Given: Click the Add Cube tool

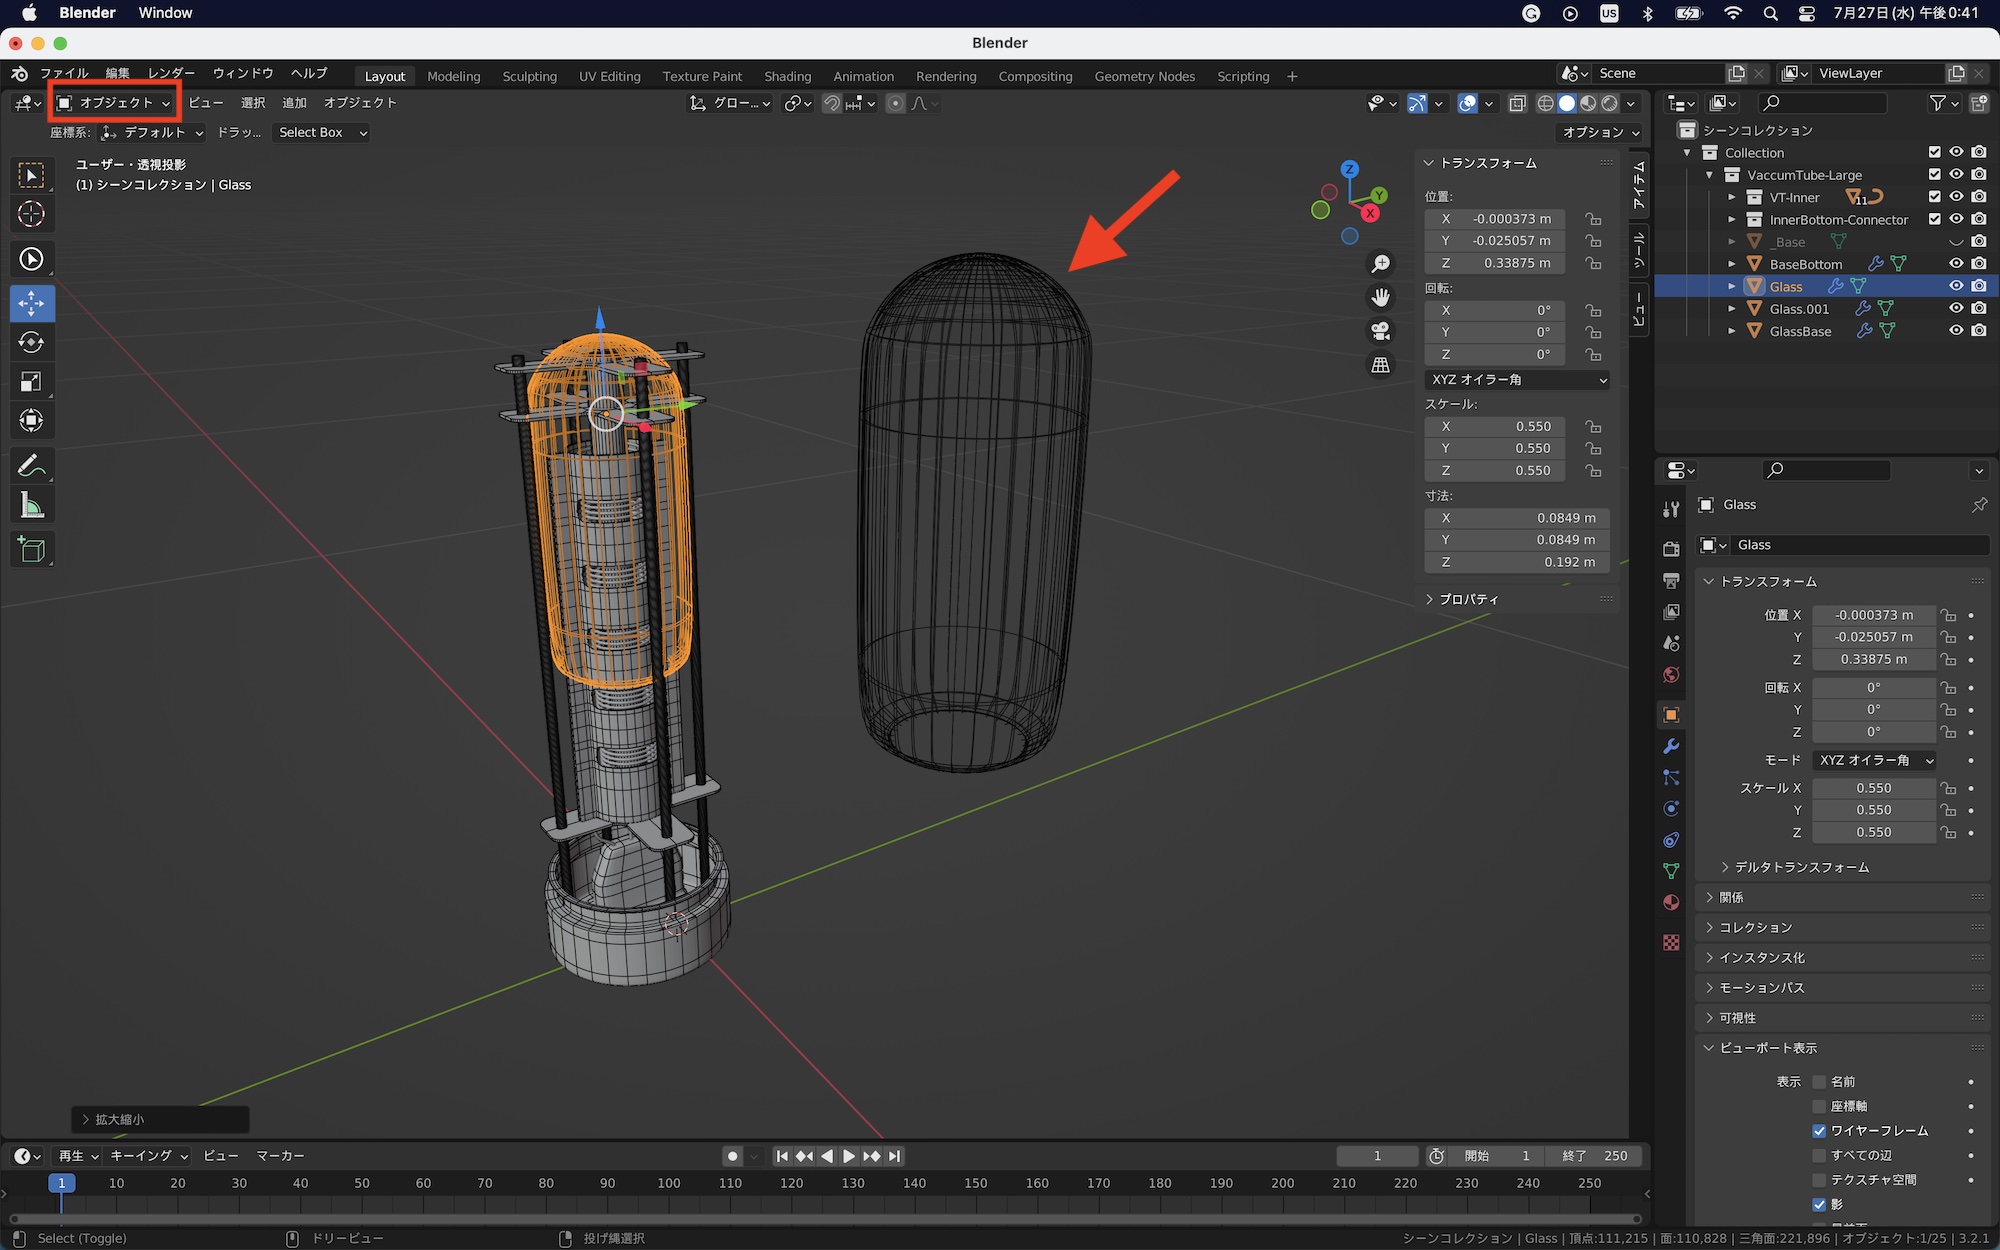Looking at the screenshot, I should point(31,550).
